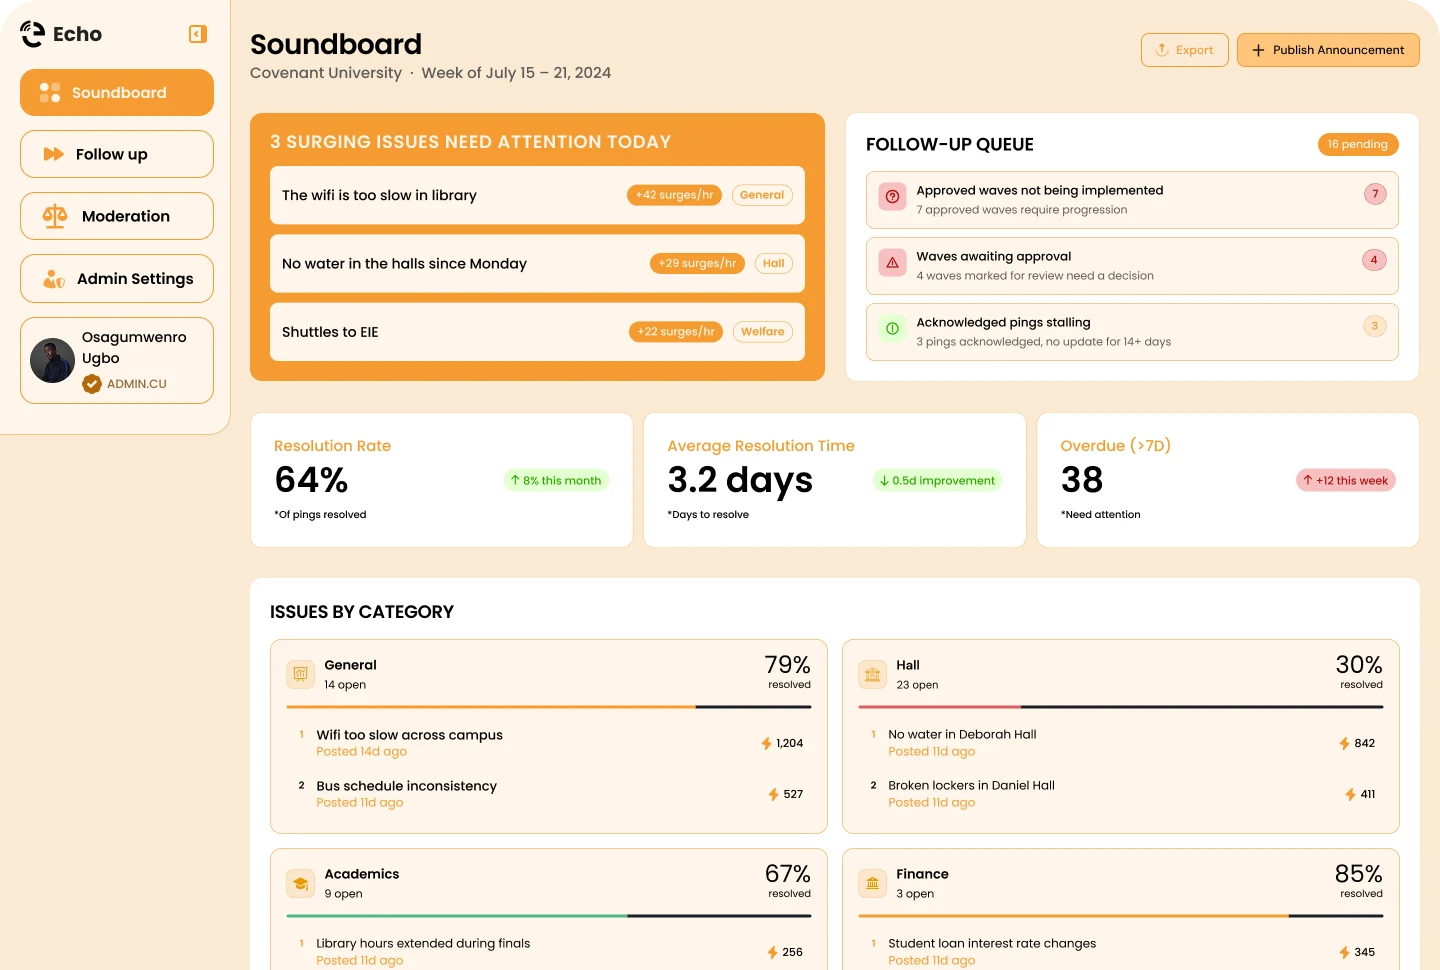Click the '0.5d improvement' badge
The height and width of the screenshot is (970, 1440).
[x=937, y=481]
